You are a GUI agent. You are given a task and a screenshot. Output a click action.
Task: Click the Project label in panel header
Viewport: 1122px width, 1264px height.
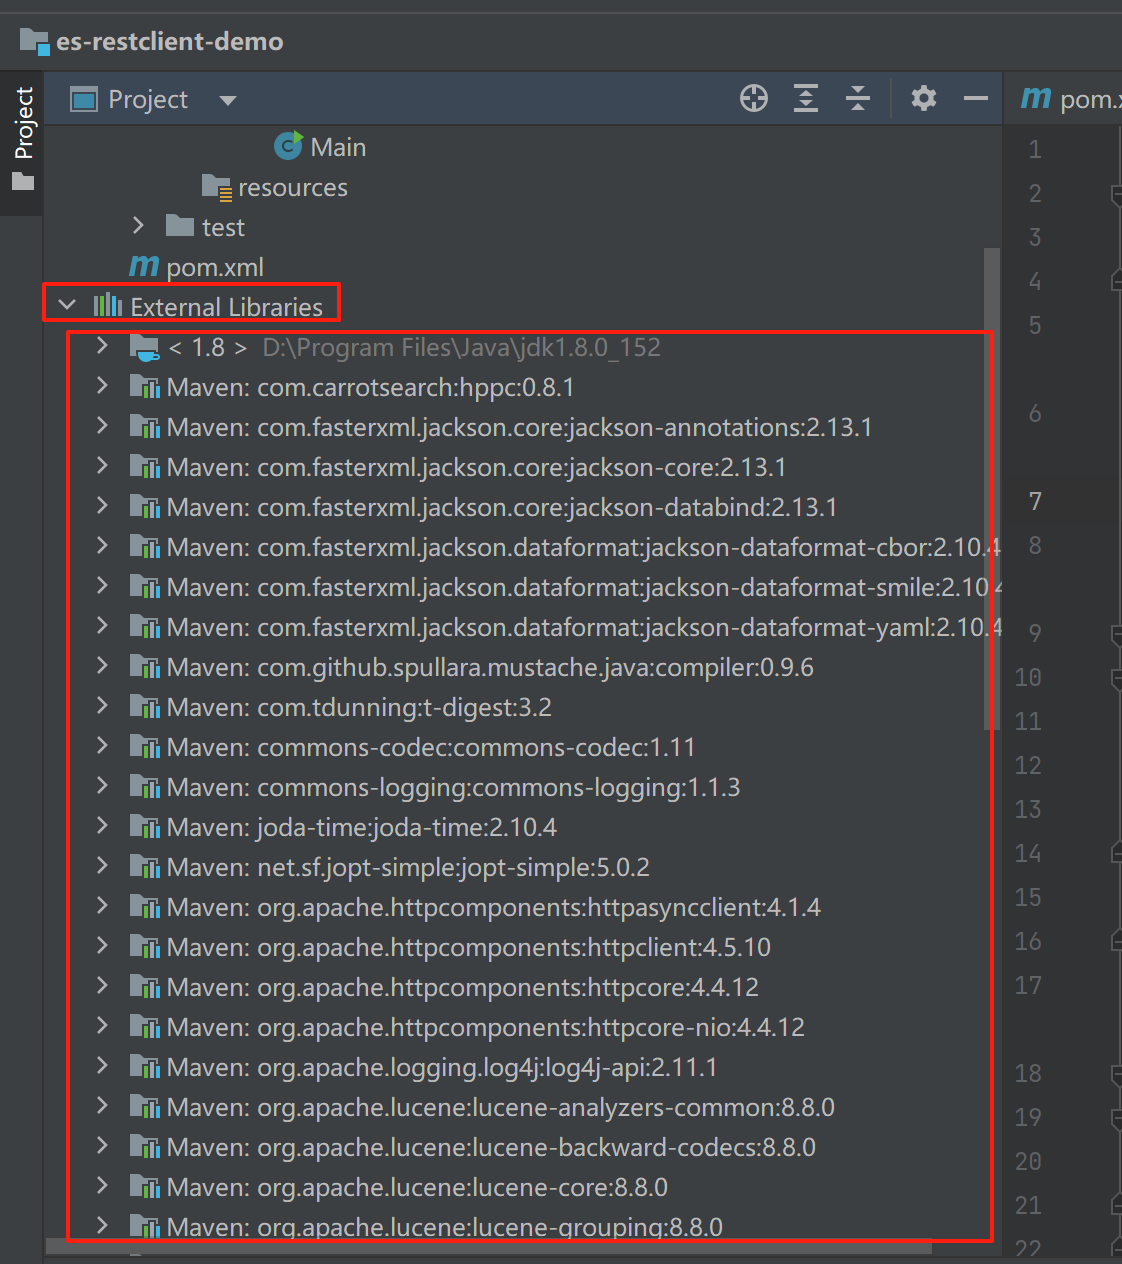click(x=148, y=99)
